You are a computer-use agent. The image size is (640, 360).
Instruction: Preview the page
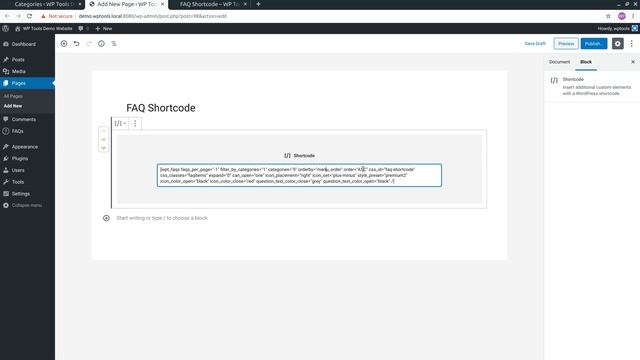pos(566,44)
